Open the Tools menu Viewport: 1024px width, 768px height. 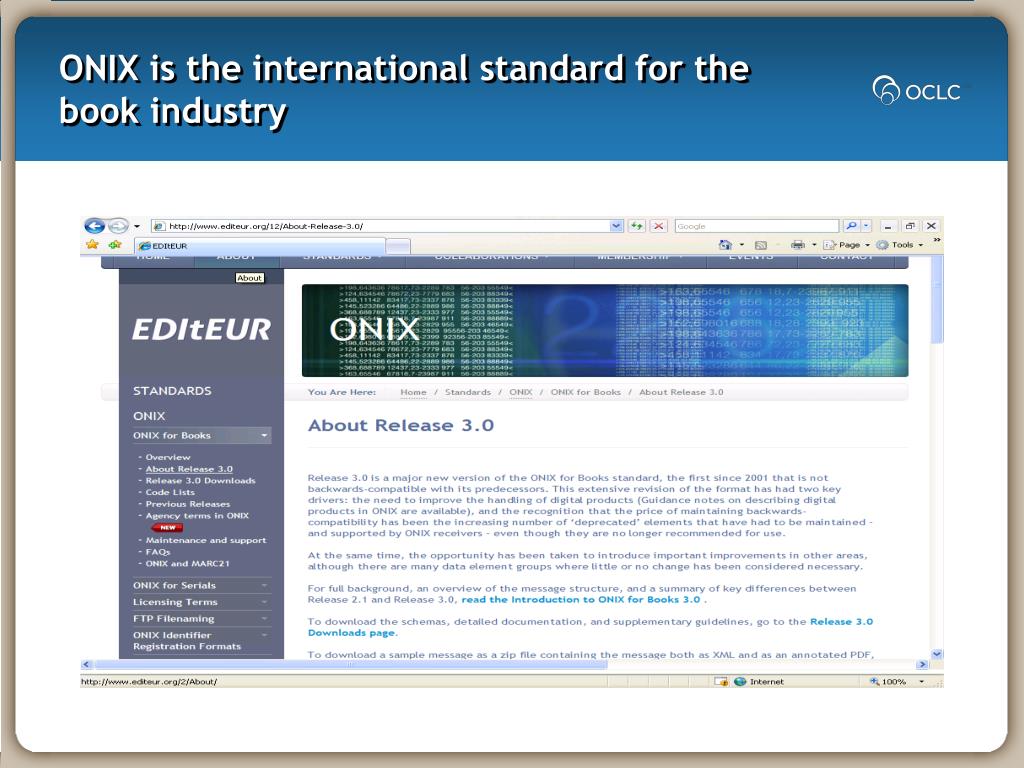tap(900, 245)
